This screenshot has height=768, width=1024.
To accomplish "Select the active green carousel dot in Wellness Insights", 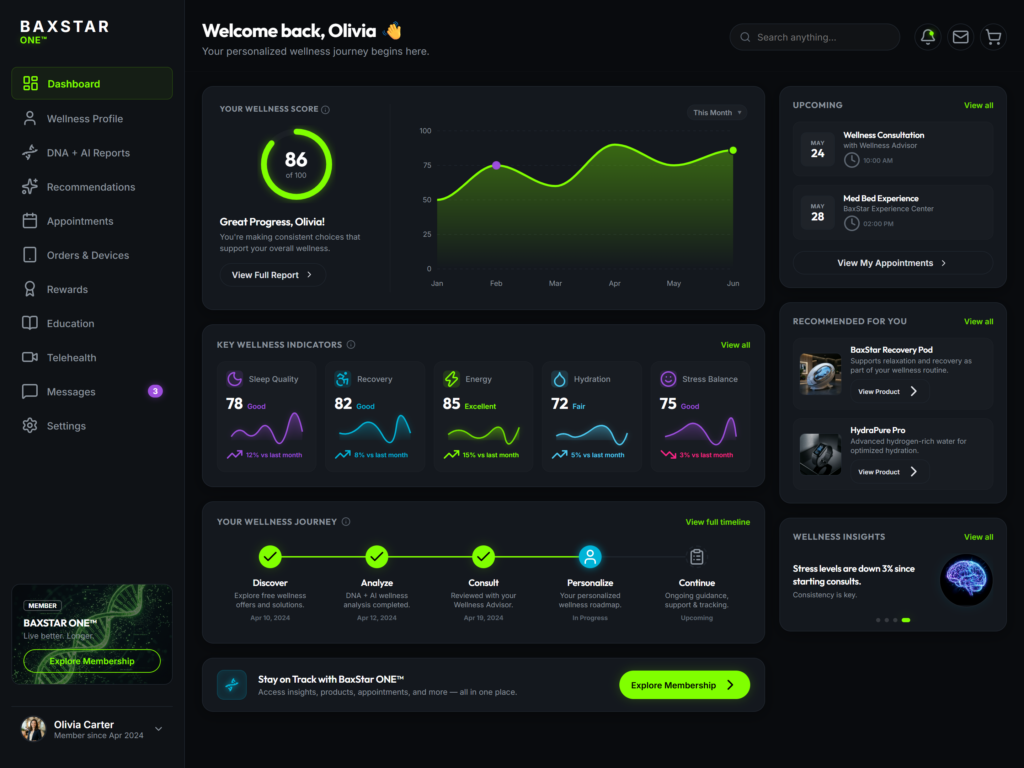I will click(906, 620).
